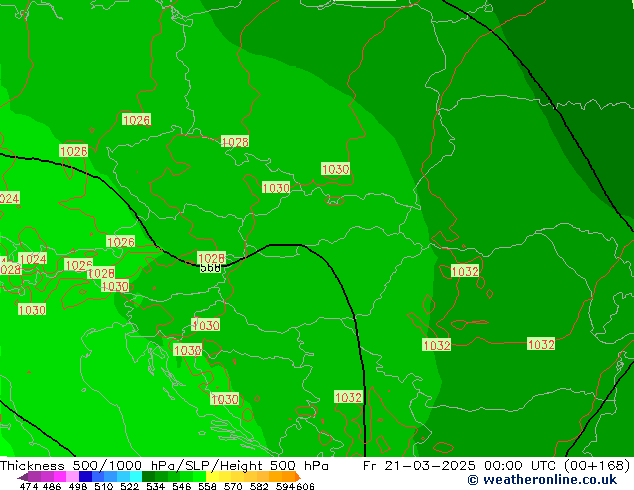Select the bright yellow legend swatch at 558
This screenshot has width=634, height=490.
click(x=212, y=476)
